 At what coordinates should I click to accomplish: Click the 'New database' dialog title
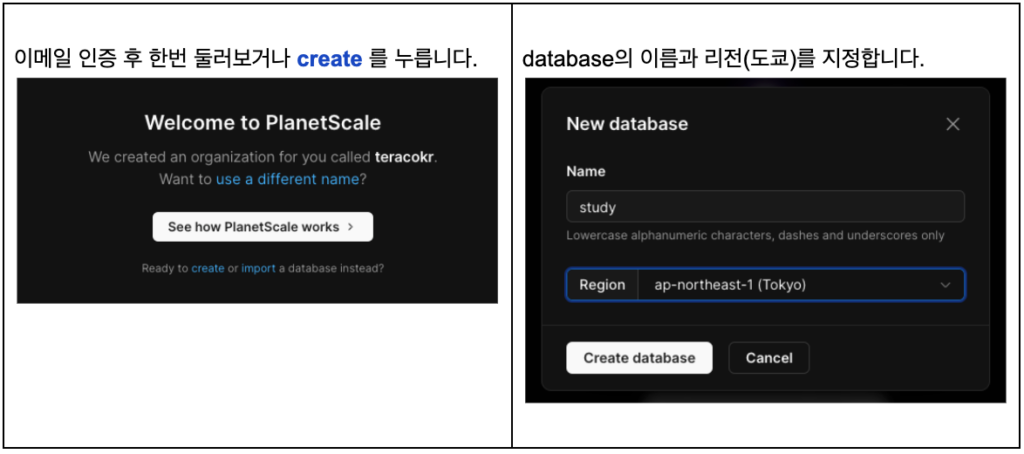pos(627,123)
